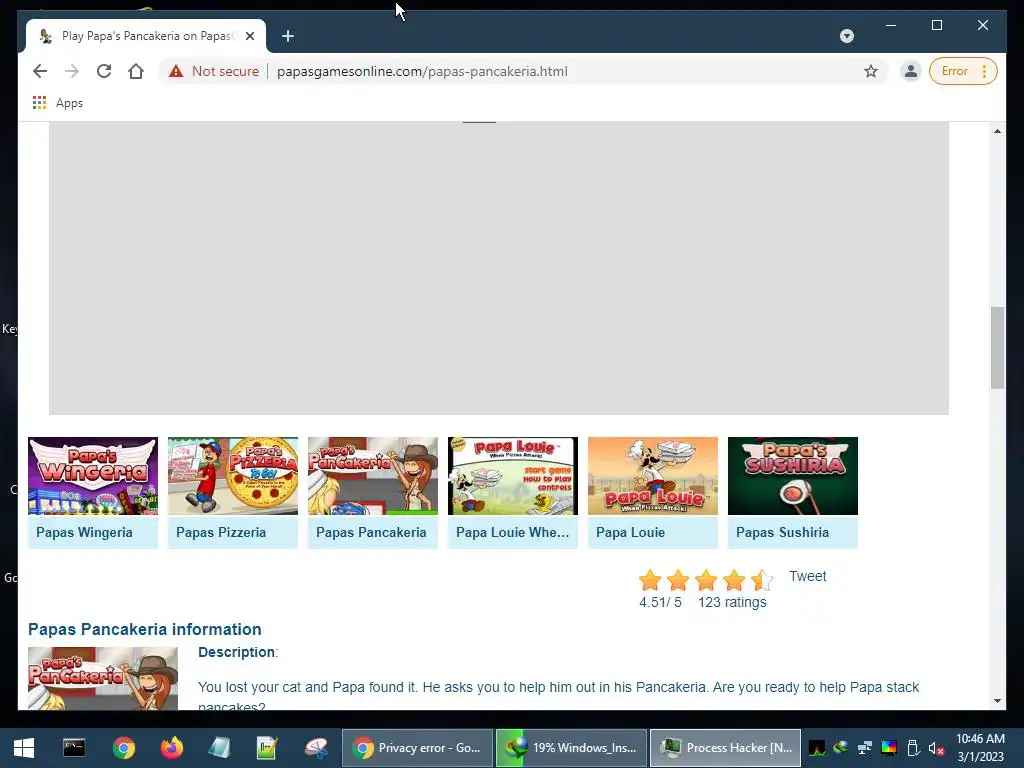Go back to the previous page

(40, 71)
